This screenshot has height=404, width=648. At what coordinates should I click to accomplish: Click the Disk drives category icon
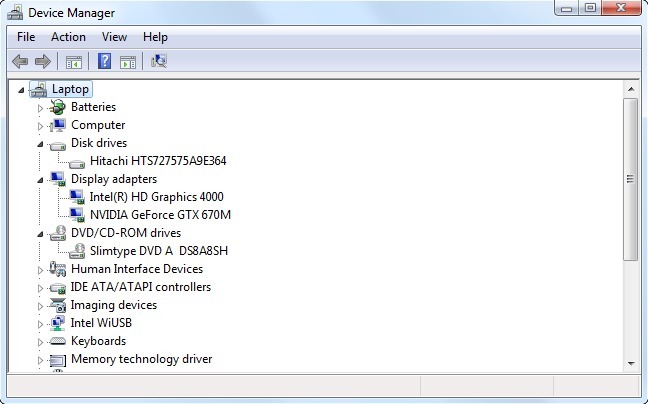click(57, 145)
